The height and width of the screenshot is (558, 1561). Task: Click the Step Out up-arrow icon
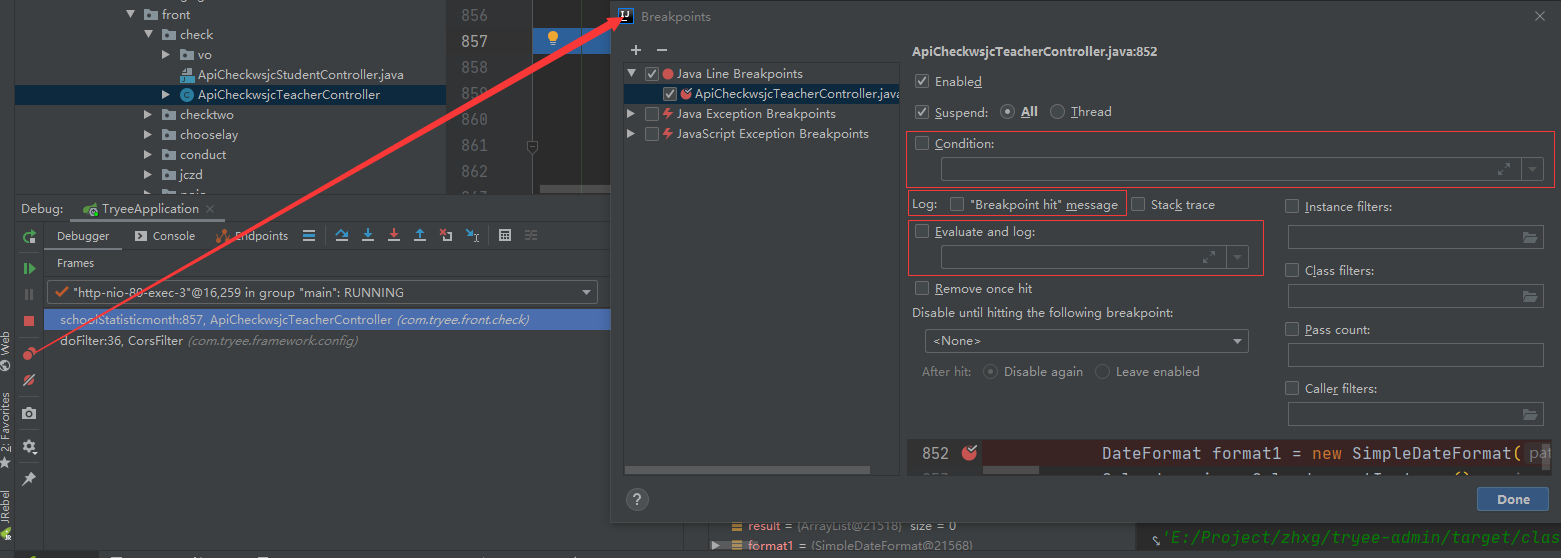coord(420,235)
